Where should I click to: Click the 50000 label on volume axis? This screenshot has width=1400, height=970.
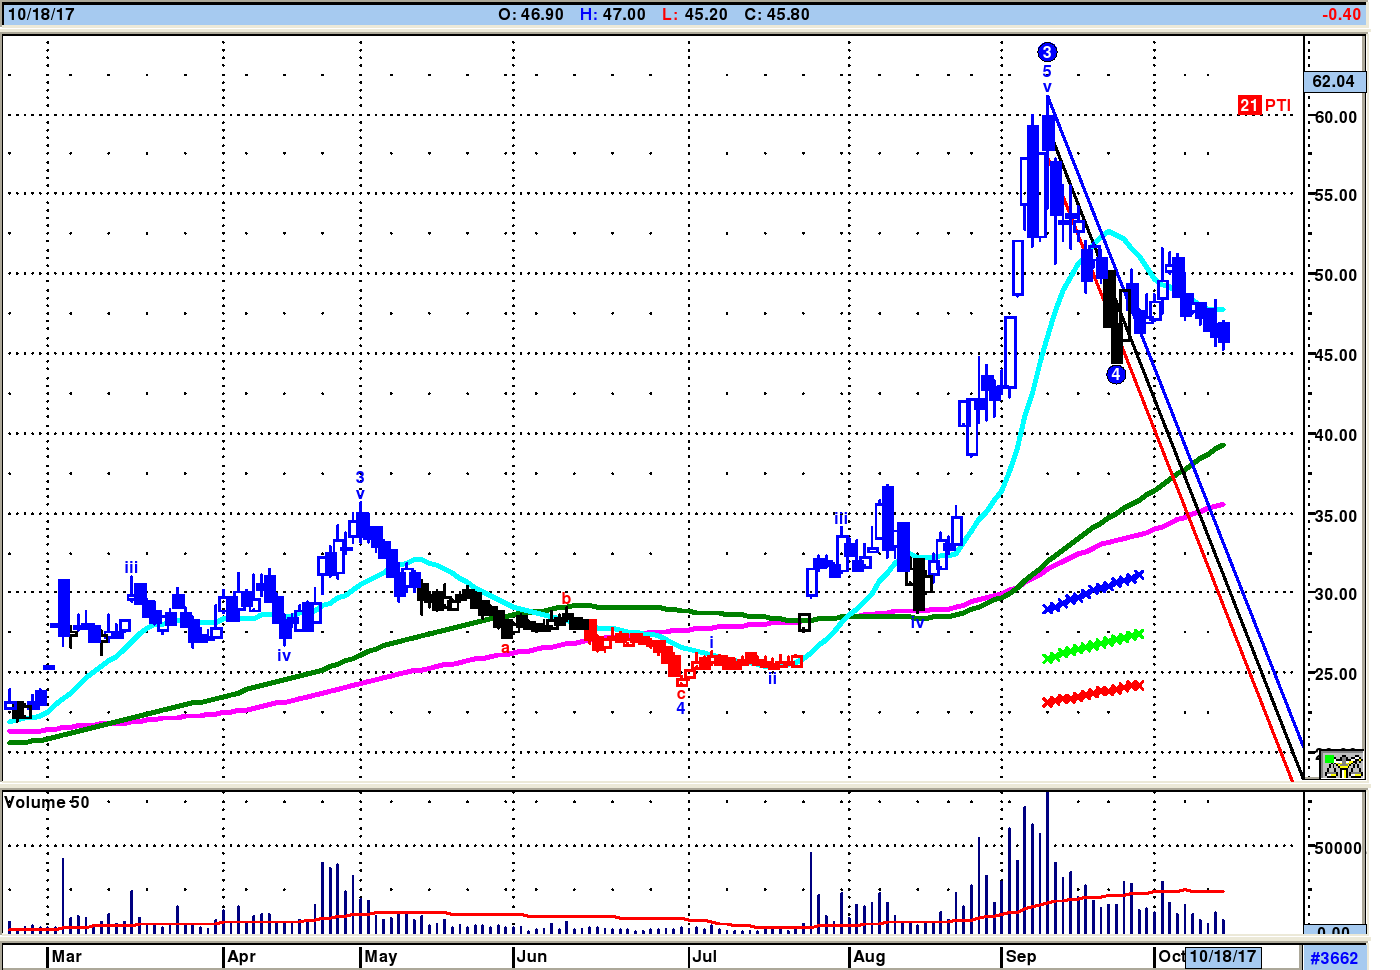click(1338, 848)
